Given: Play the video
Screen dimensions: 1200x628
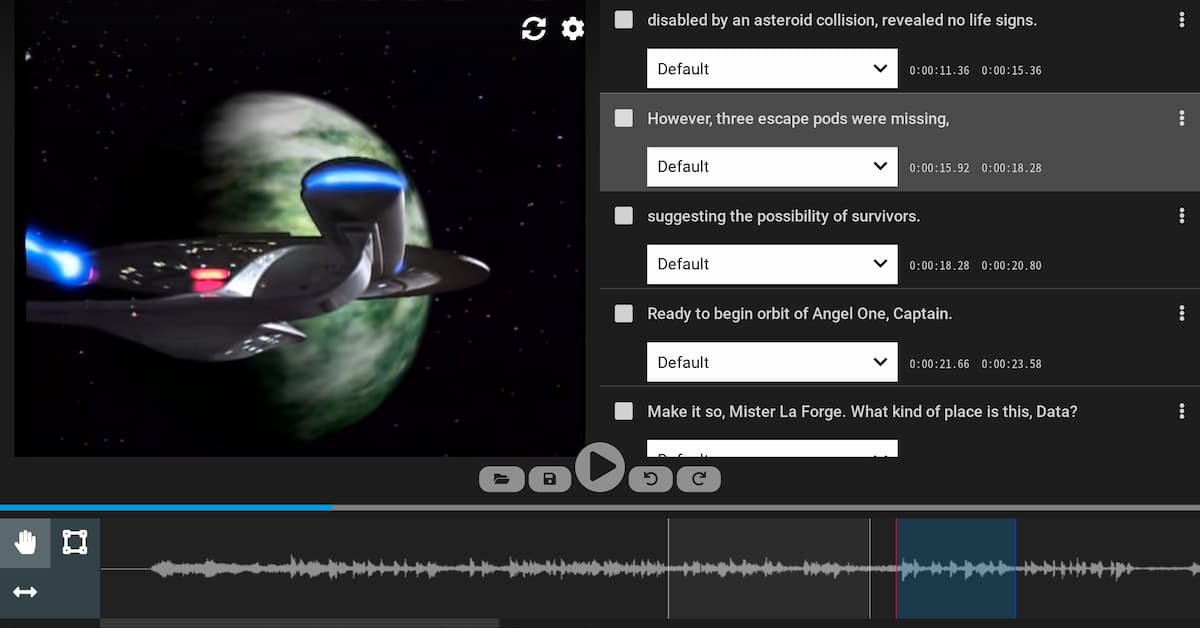Looking at the screenshot, I should point(600,467).
